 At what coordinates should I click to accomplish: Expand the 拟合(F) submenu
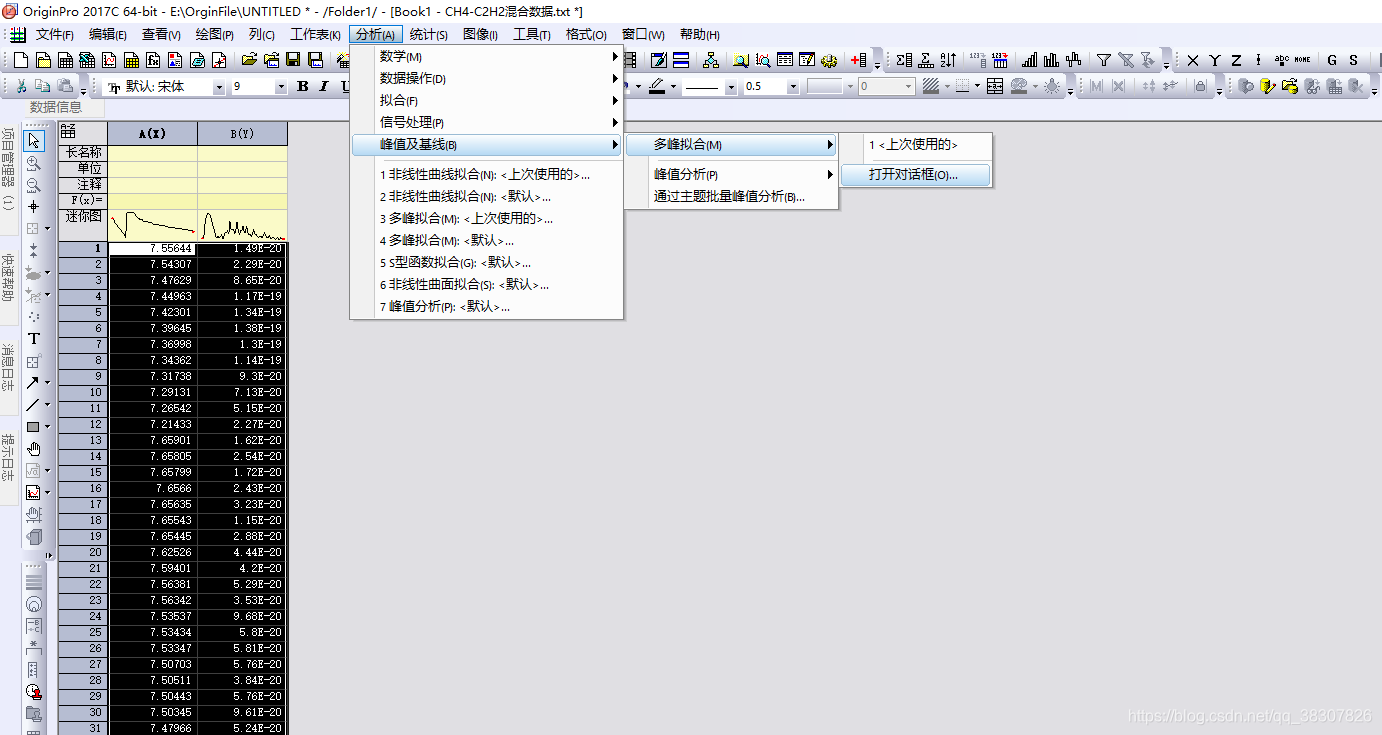487,100
